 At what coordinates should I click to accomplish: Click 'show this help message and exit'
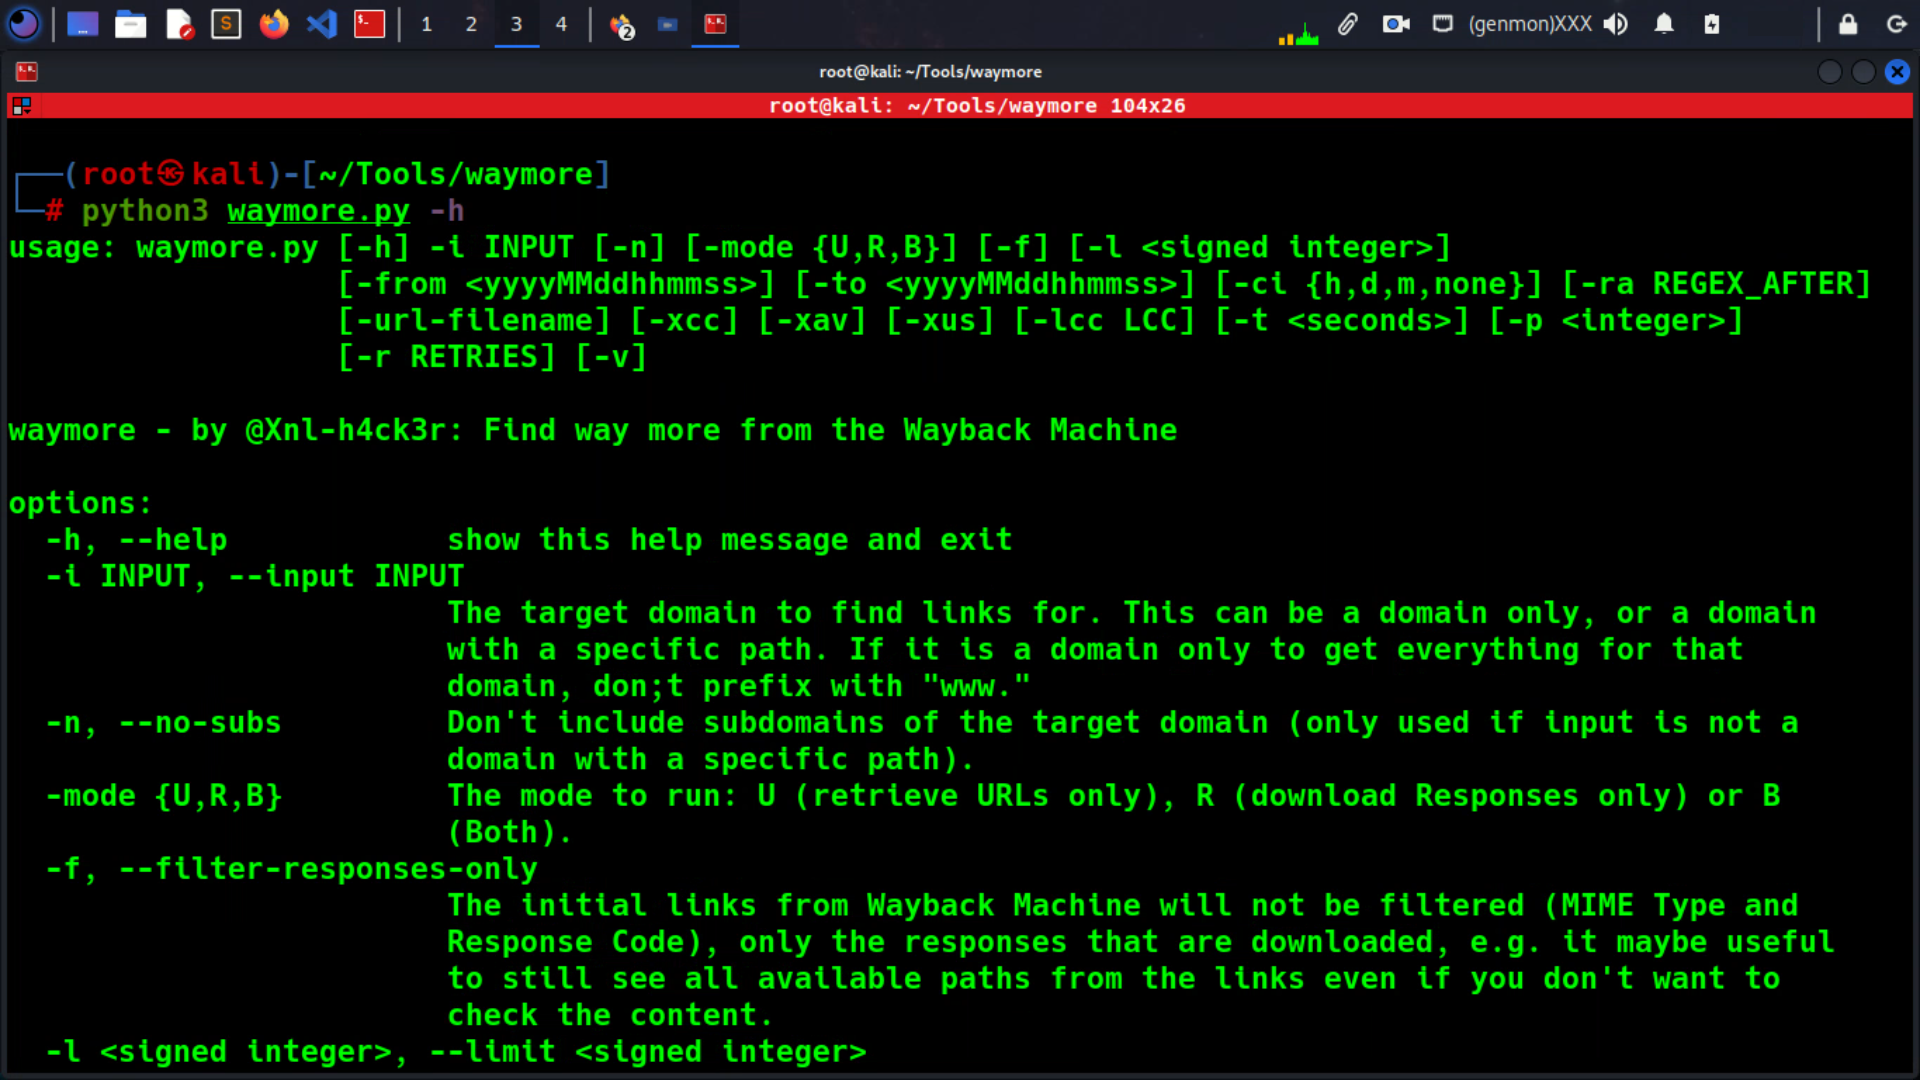point(730,540)
